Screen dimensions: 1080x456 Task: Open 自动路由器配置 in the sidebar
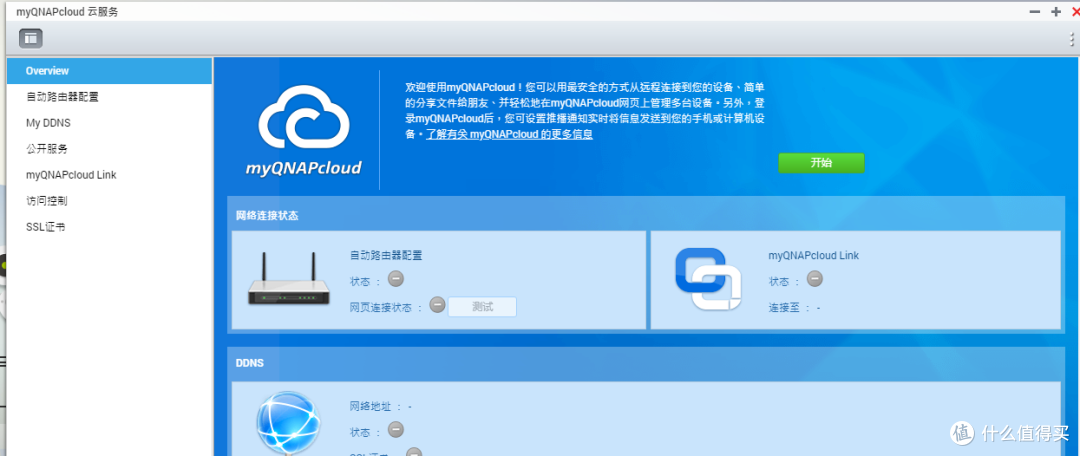[110, 97]
